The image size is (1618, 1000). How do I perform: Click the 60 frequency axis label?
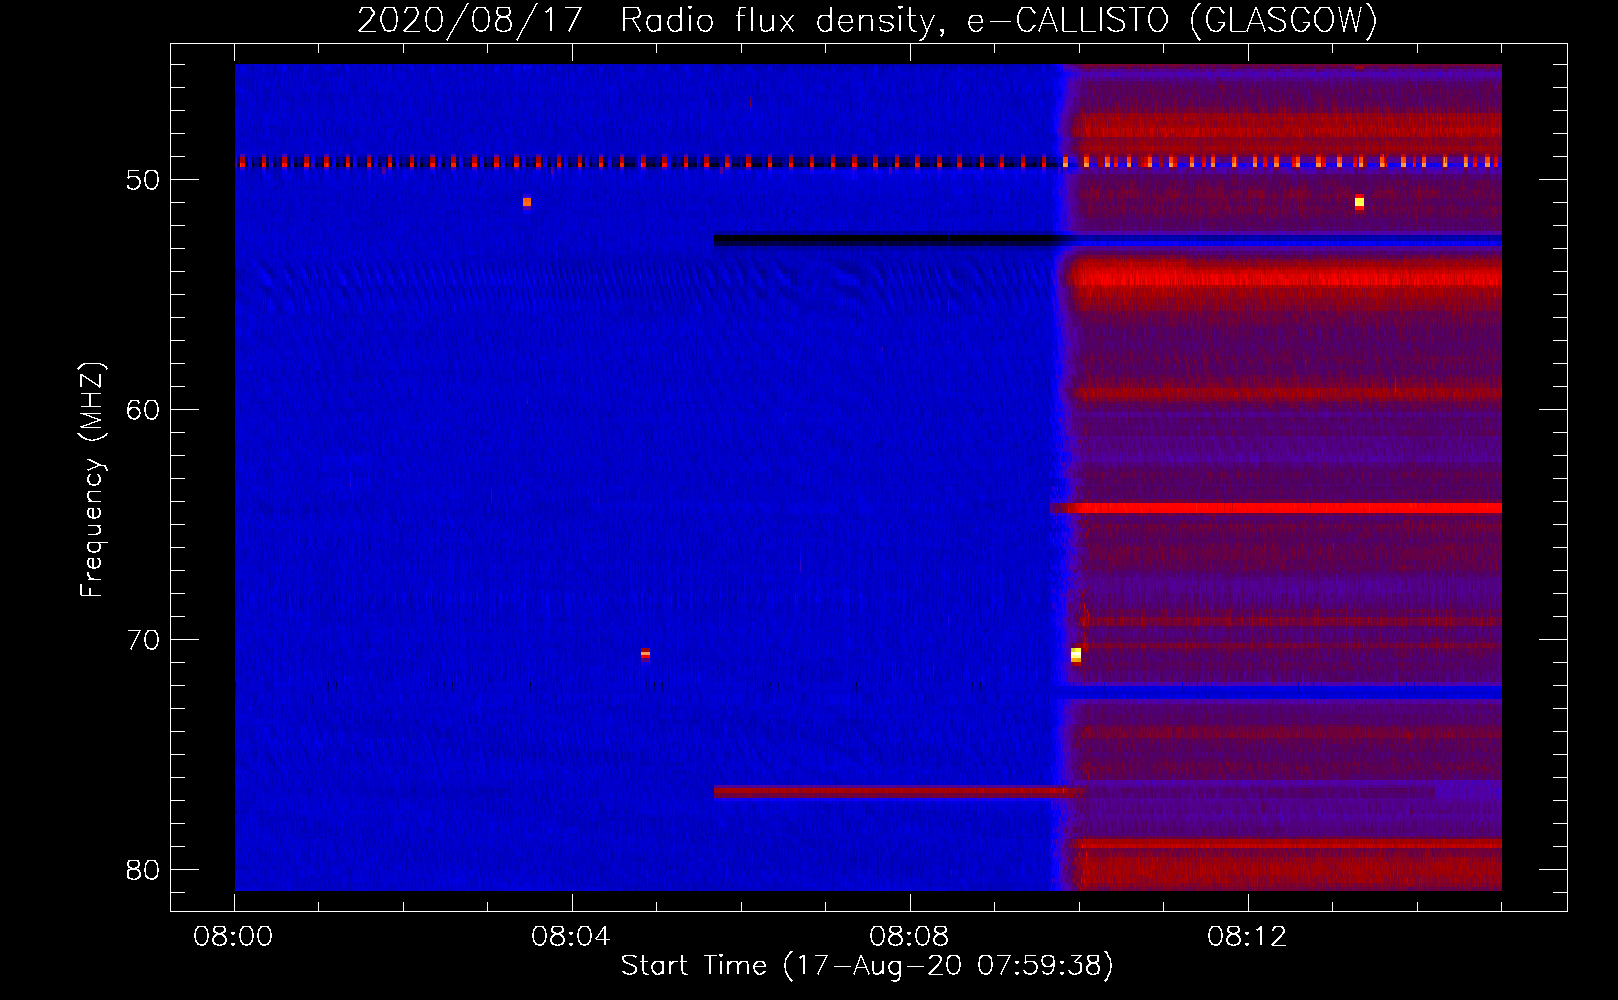pyautogui.click(x=143, y=410)
